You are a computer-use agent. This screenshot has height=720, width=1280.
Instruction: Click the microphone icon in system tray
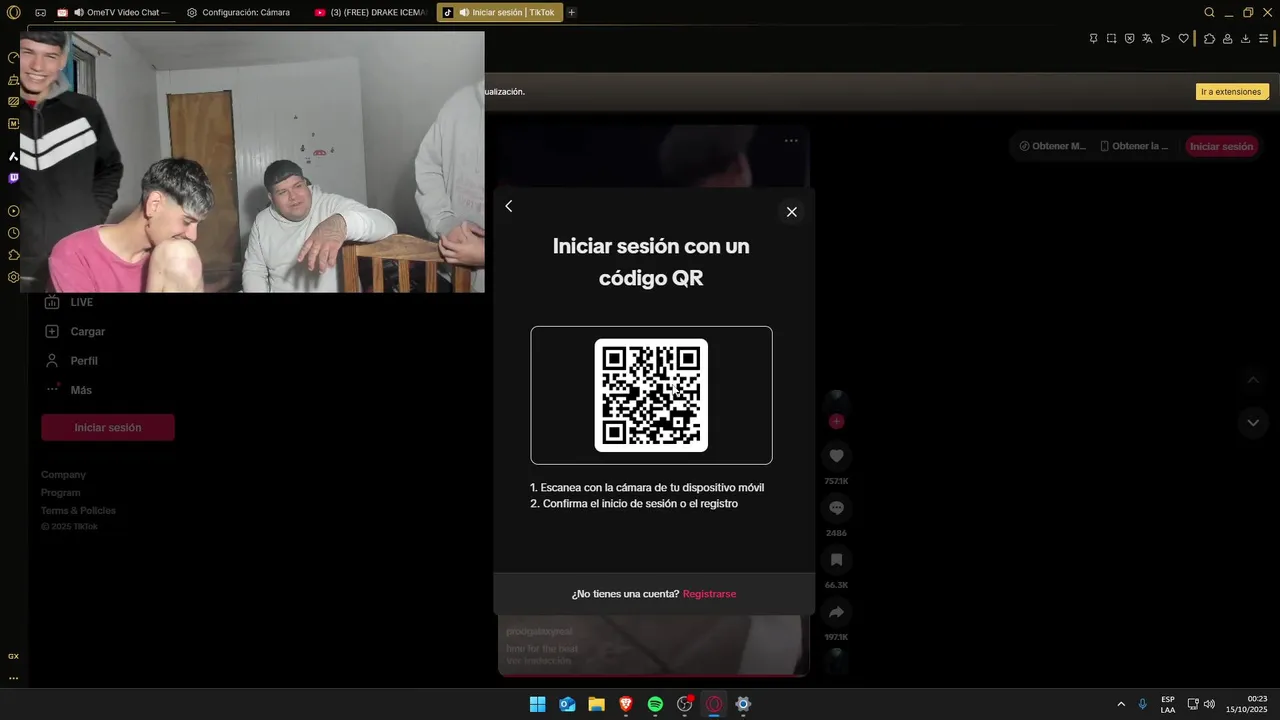(1143, 704)
